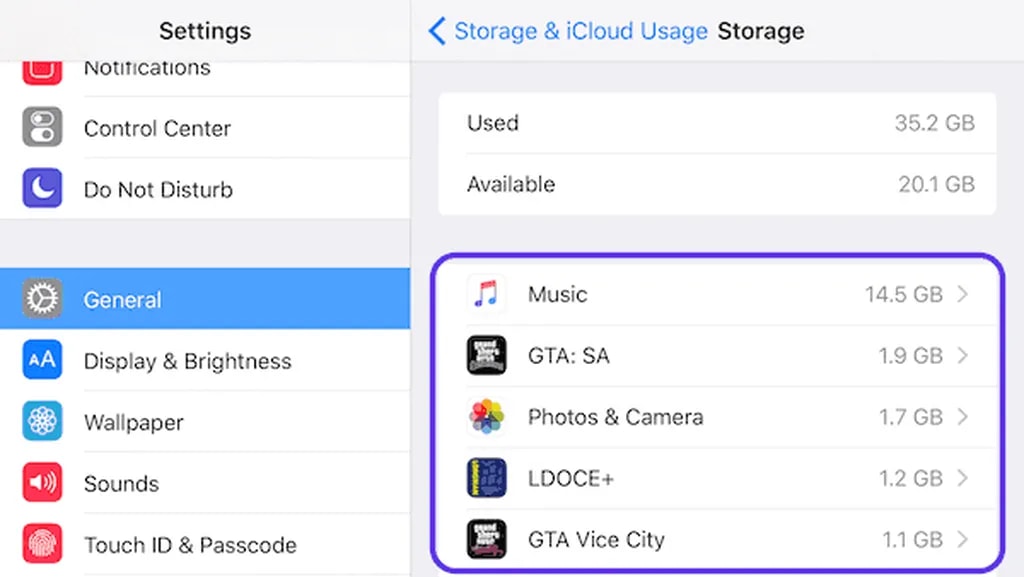1024x577 pixels.
Task: Tap the GTA: SA app icon
Action: click(486, 355)
